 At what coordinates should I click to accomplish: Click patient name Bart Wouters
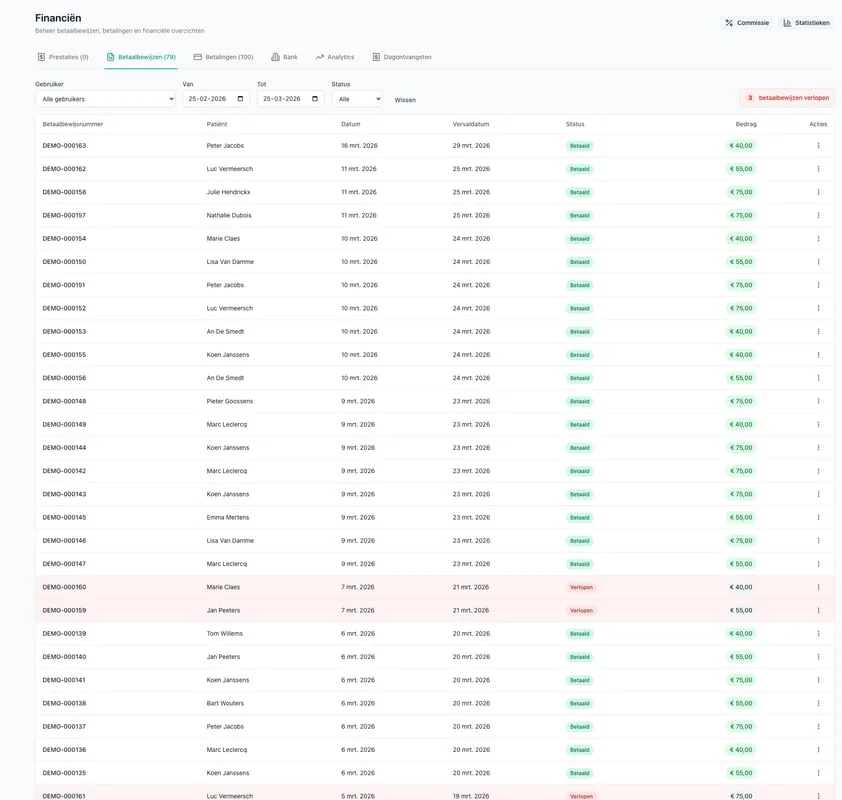225,703
